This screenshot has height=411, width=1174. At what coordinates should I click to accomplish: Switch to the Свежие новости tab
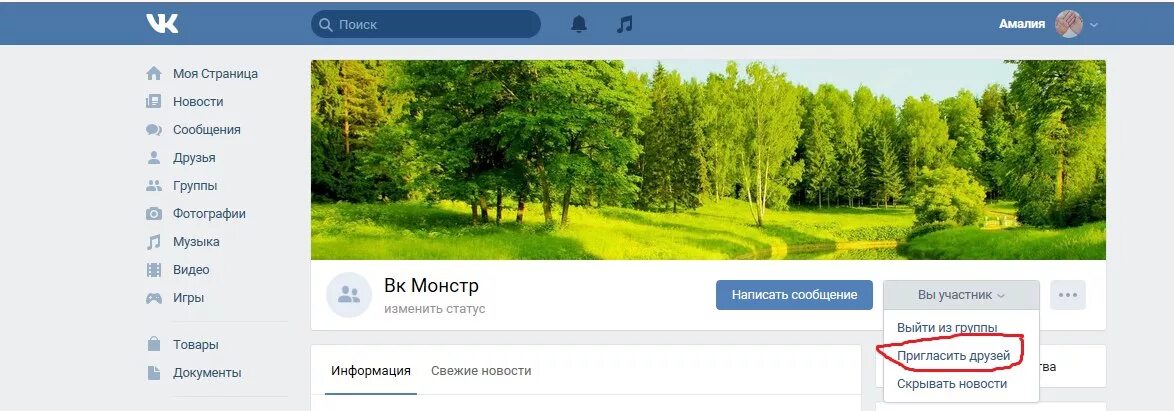click(481, 371)
